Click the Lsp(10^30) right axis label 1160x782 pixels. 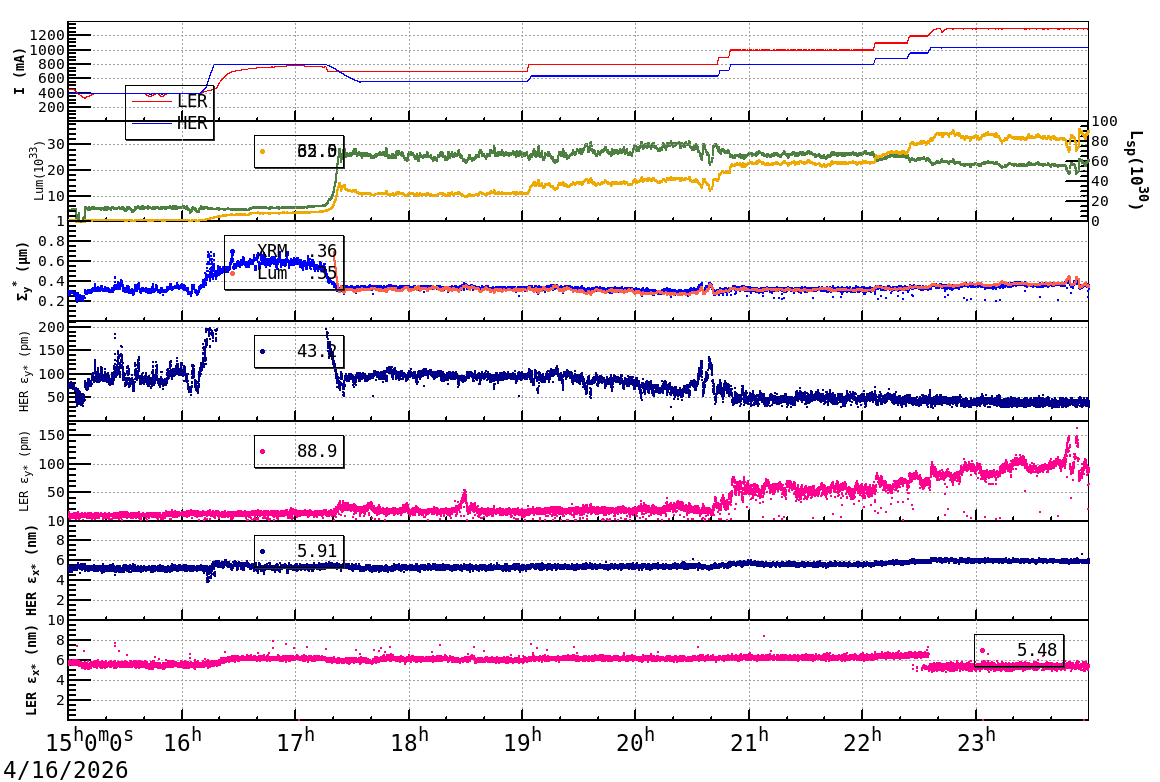coord(1139,171)
